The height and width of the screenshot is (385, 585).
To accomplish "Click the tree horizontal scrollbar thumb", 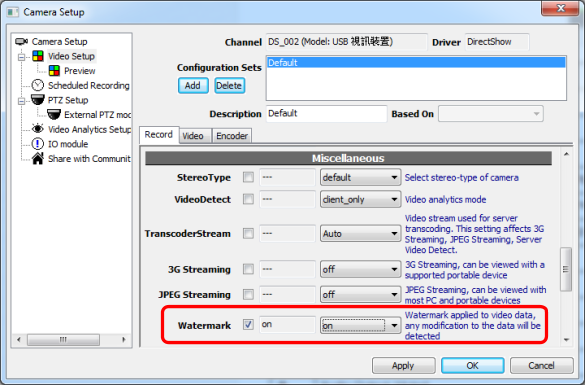I will click(63, 339).
